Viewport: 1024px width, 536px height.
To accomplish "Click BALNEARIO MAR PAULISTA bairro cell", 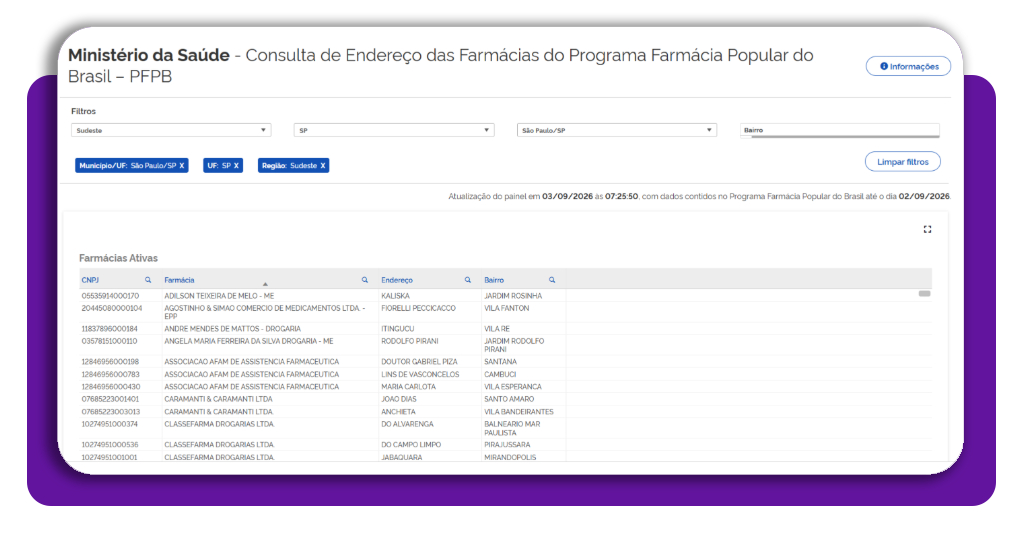I will [x=512, y=428].
